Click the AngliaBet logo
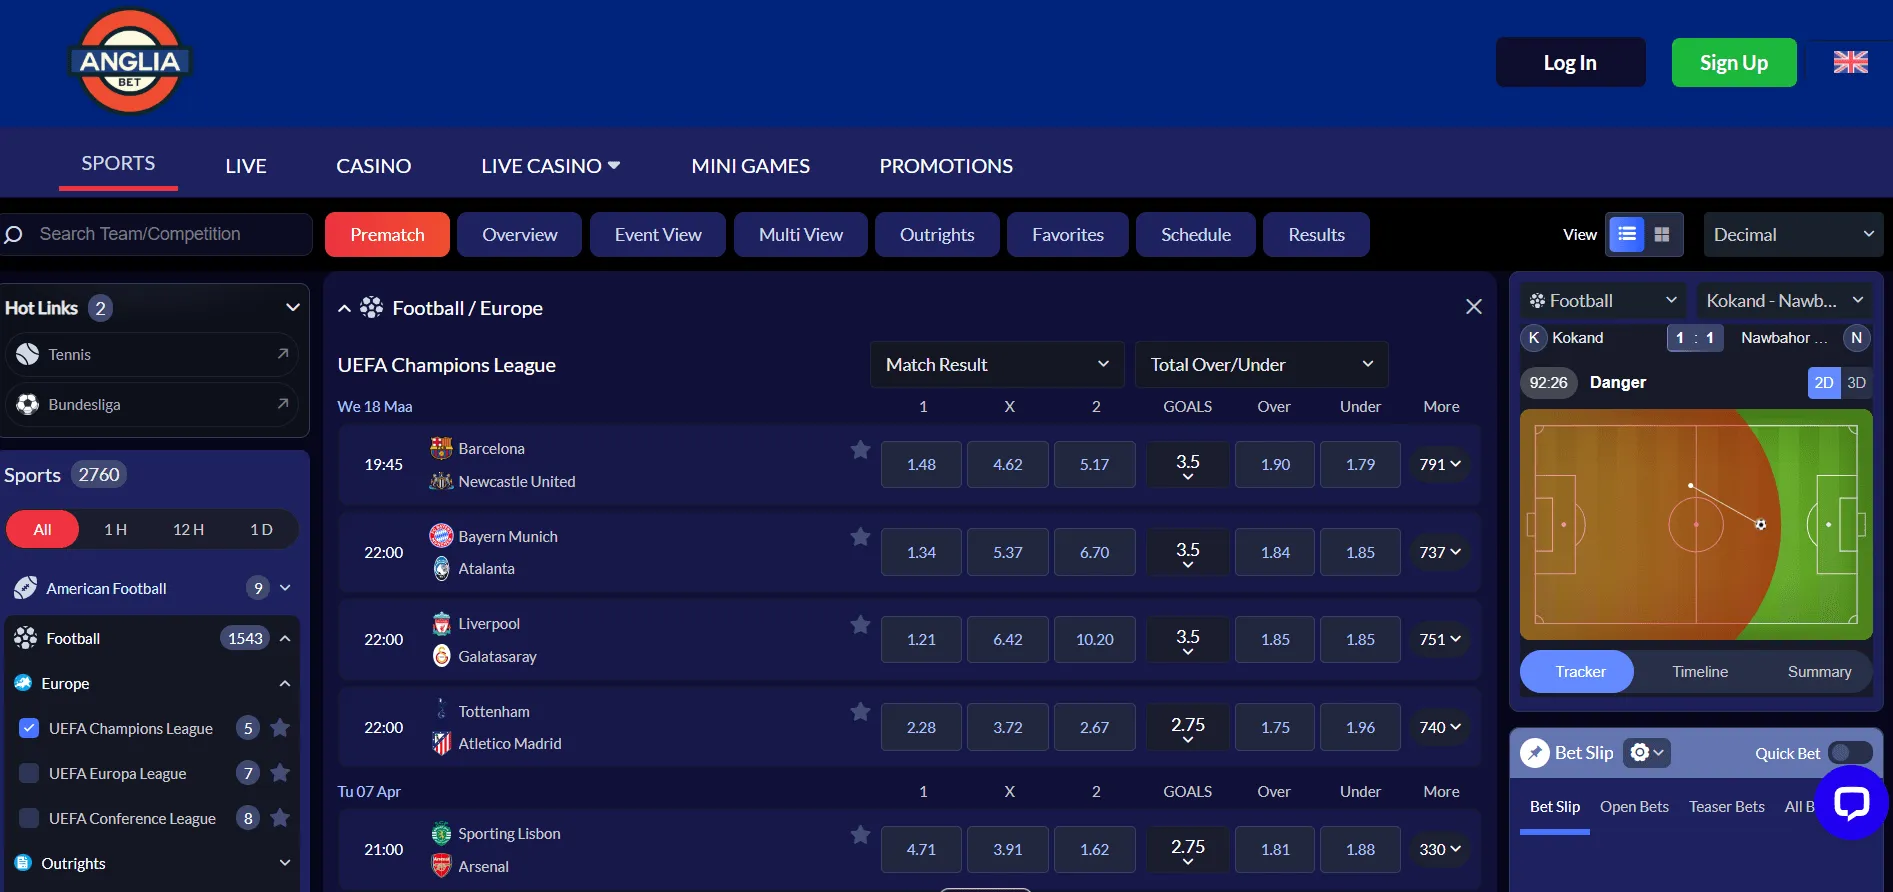Viewport: 1893px width, 892px height. click(130, 62)
